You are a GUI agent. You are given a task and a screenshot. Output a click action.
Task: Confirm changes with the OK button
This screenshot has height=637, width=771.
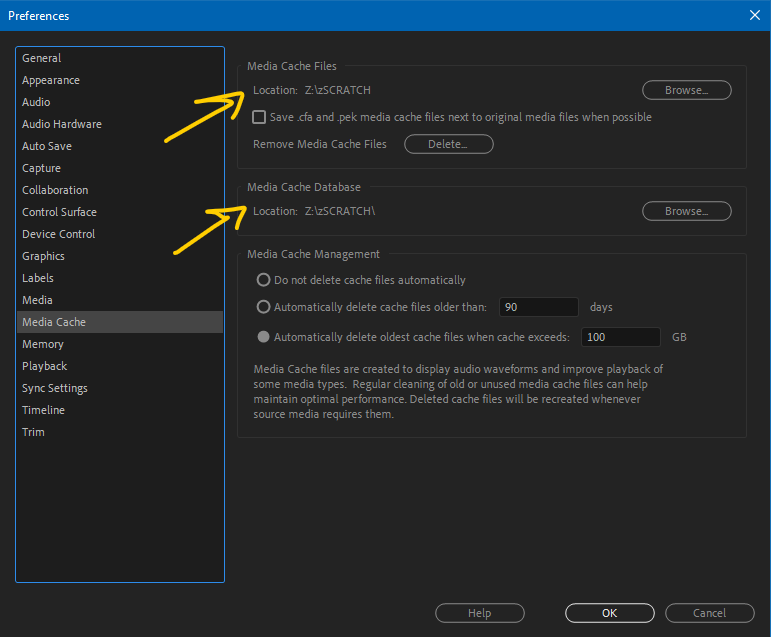click(609, 613)
